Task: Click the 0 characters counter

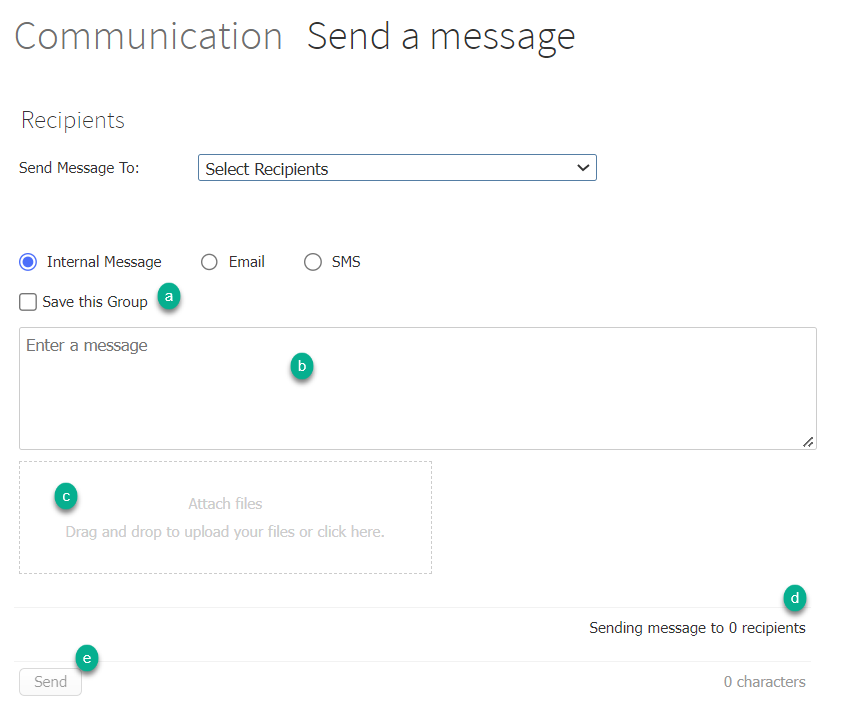Action: (x=764, y=681)
